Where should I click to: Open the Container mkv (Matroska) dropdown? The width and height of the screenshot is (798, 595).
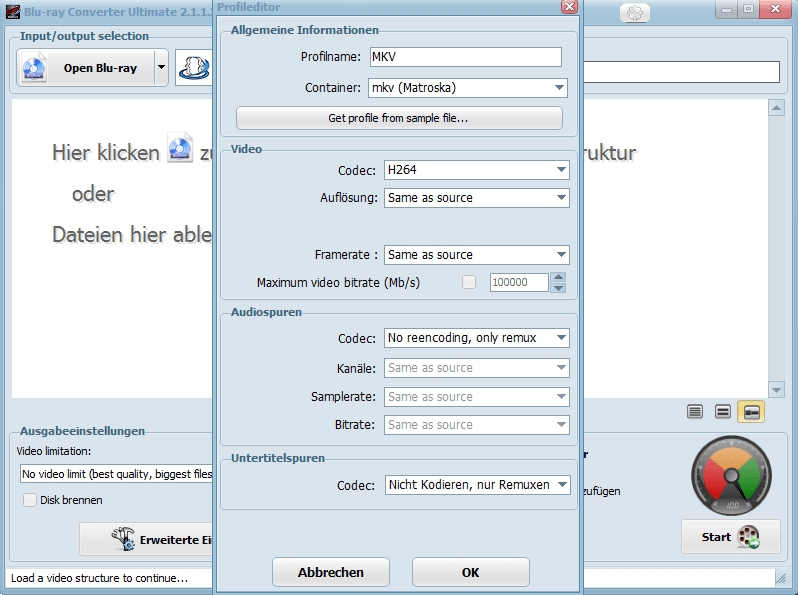click(x=468, y=88)
